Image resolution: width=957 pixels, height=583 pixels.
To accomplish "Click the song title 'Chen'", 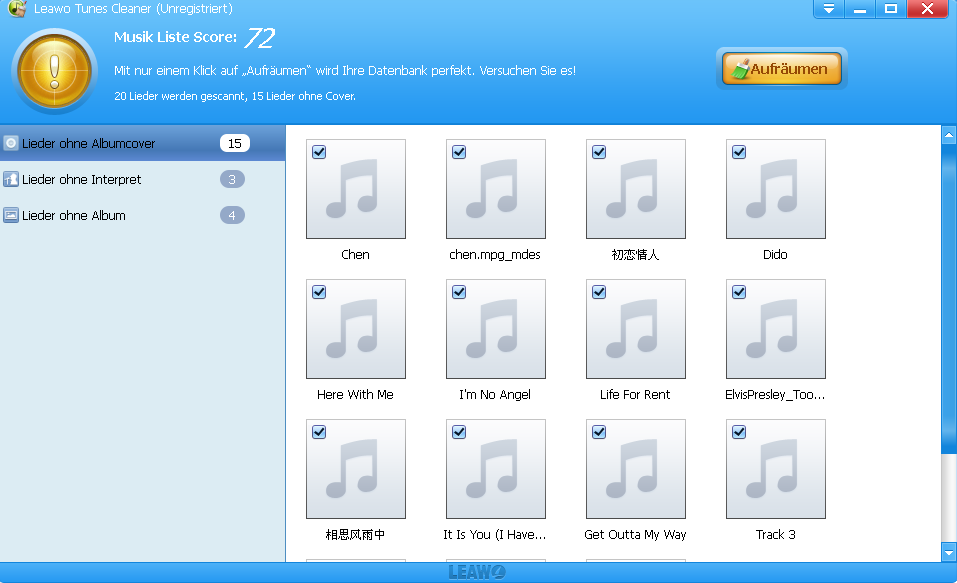I will coord(355,255).
